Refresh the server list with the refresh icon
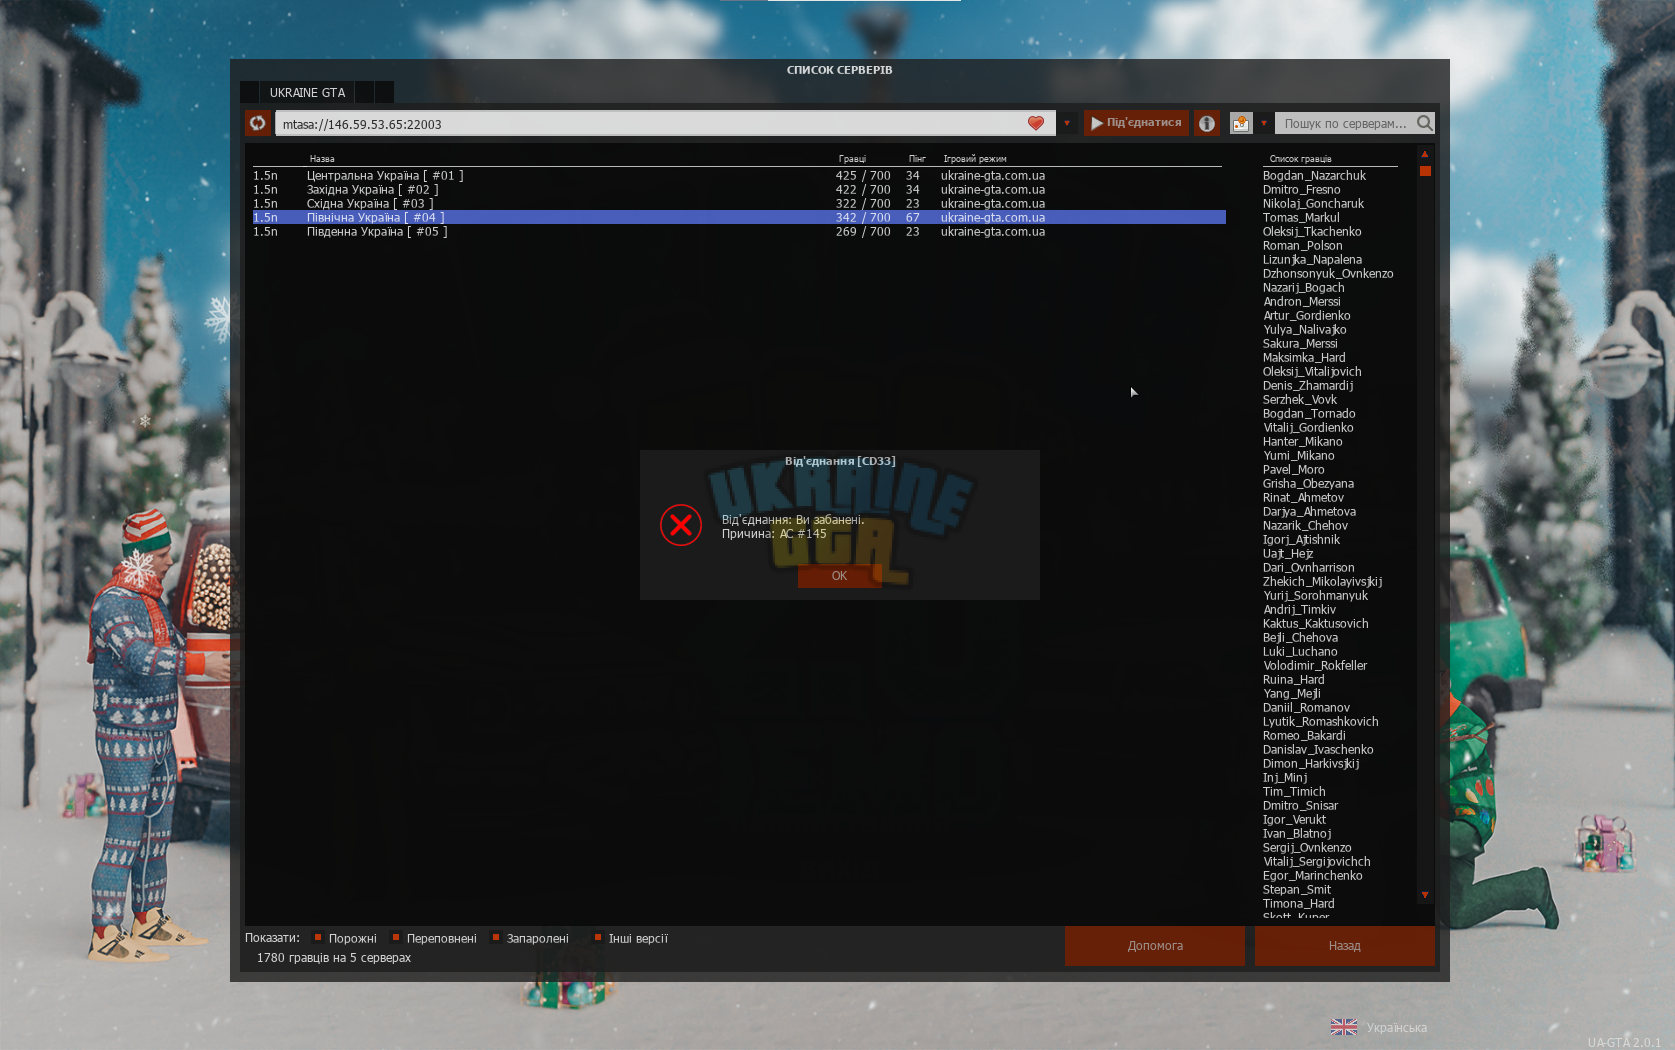The width and height of the screenshot is (1675, 1050). pos(258,123)
